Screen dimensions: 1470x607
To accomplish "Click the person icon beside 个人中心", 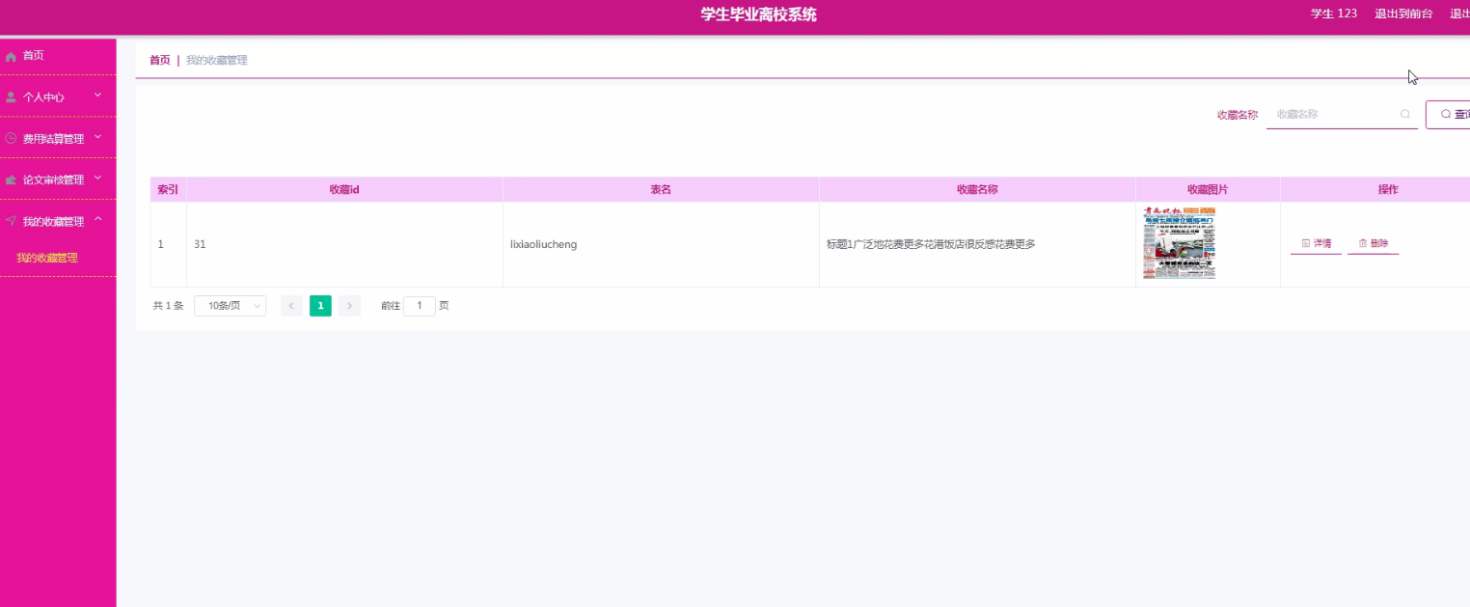I will tap(11, 98).
